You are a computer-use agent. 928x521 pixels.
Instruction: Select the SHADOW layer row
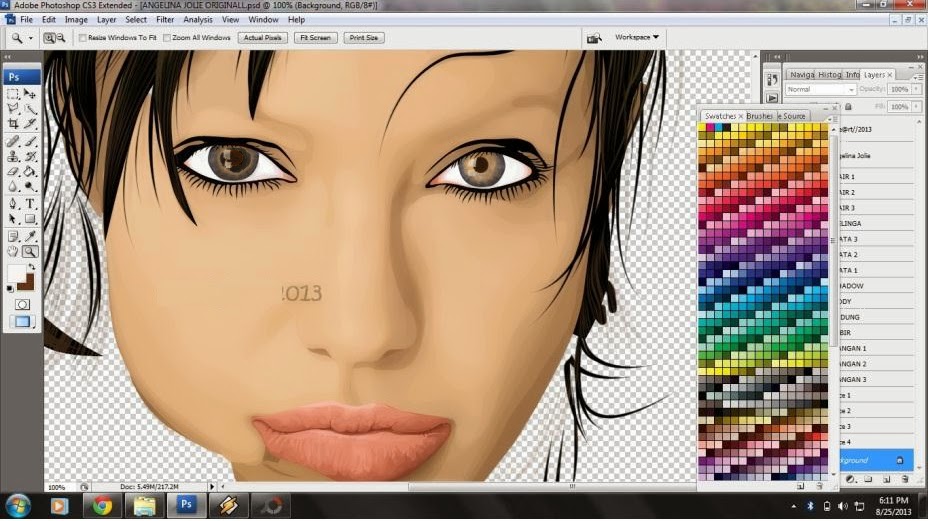point(876,286)
